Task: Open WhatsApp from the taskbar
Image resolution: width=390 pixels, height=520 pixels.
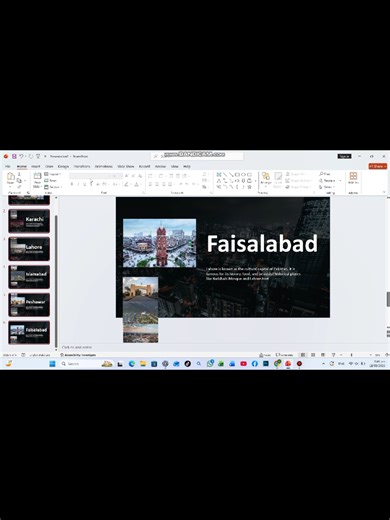Action: tap(210, 364)
